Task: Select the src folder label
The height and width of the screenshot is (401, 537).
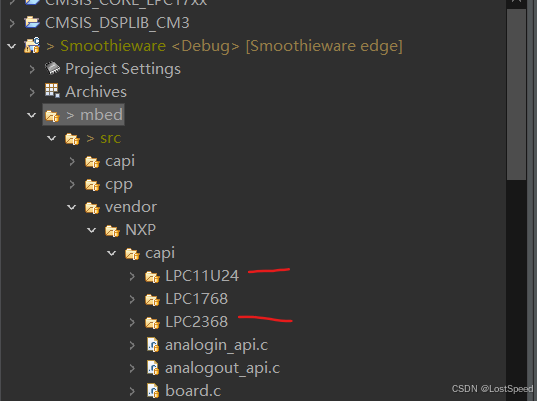Action: [110, 138]
